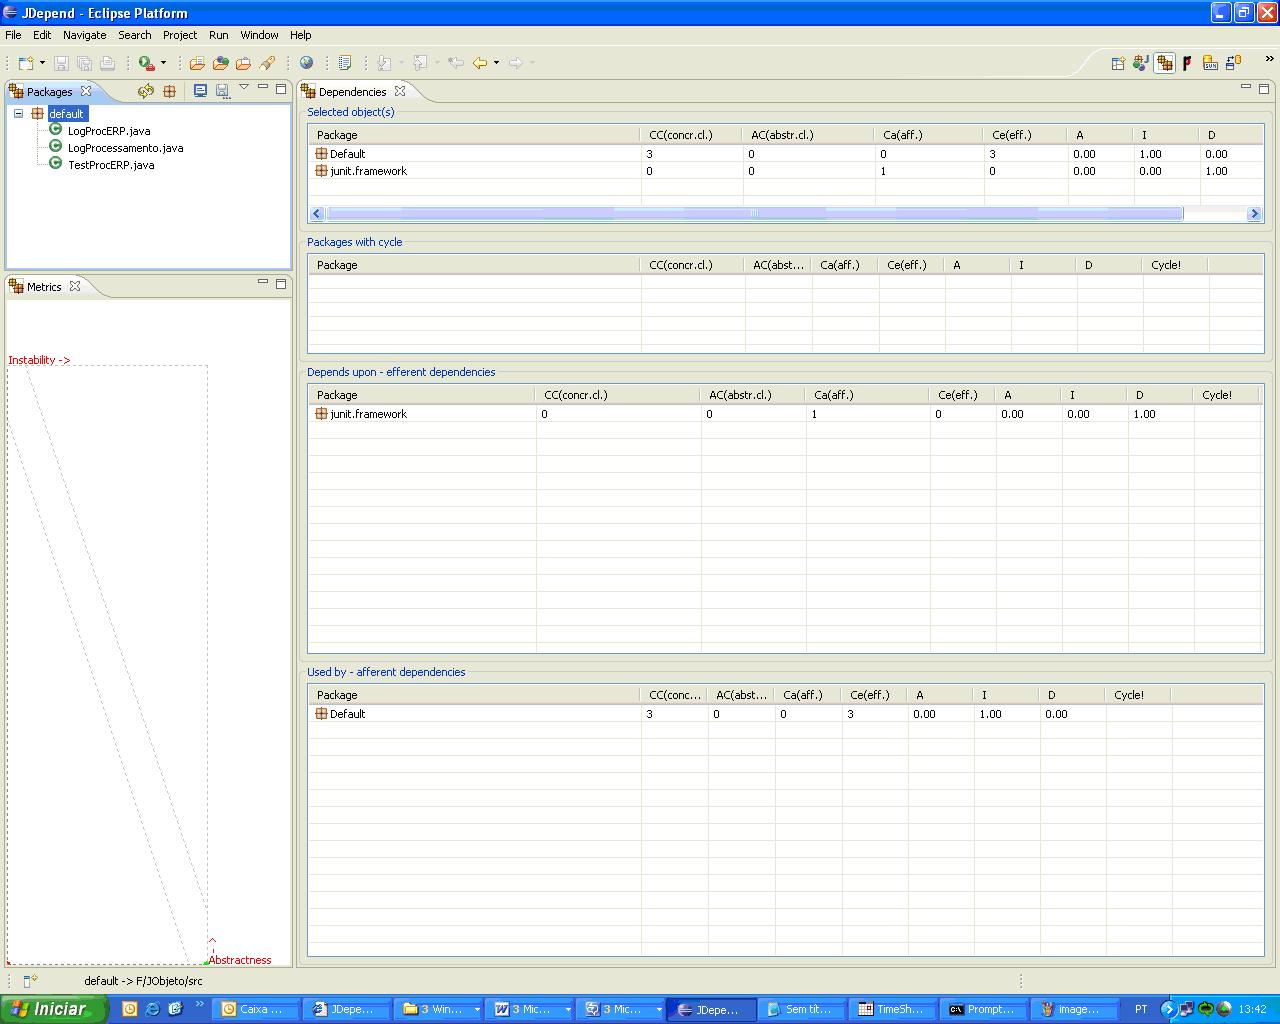1280x1024 pixels.
Task: Click the New wizard toolbar icon
Action: pyautogui.click(x=26, y=63)
